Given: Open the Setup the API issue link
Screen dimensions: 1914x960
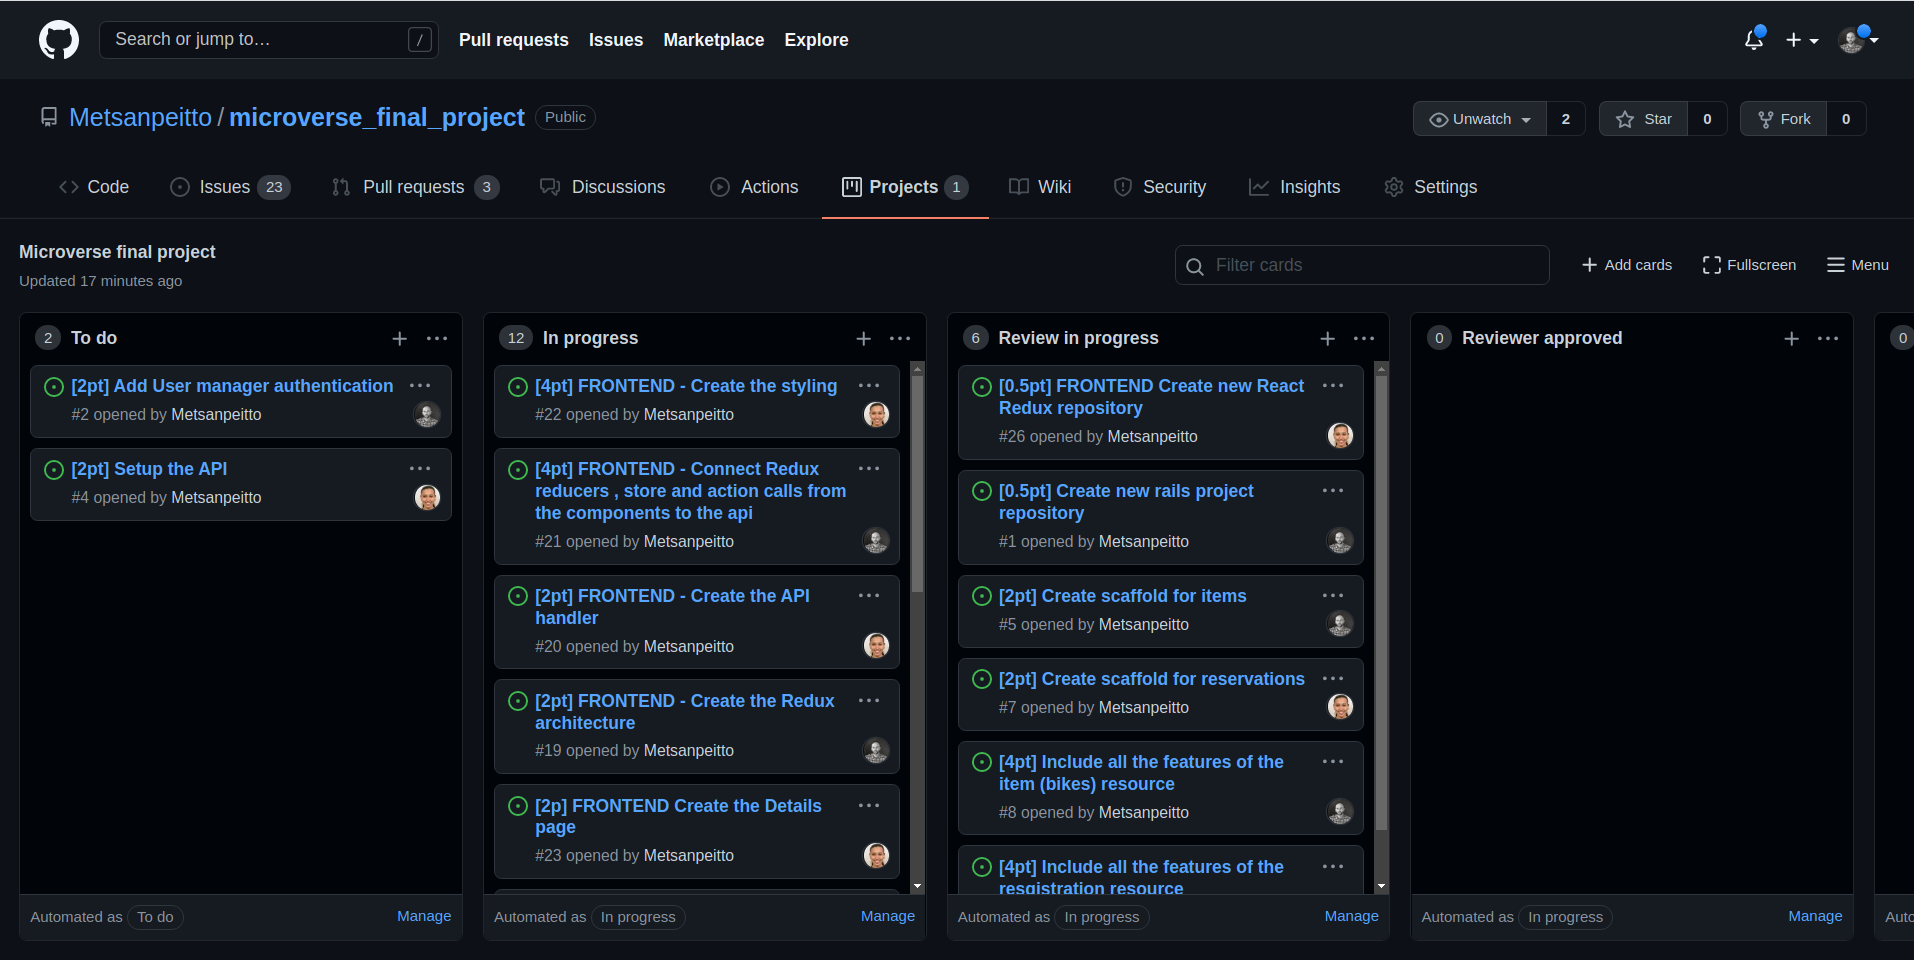Looking at the screenshot, I should point(149,469).
